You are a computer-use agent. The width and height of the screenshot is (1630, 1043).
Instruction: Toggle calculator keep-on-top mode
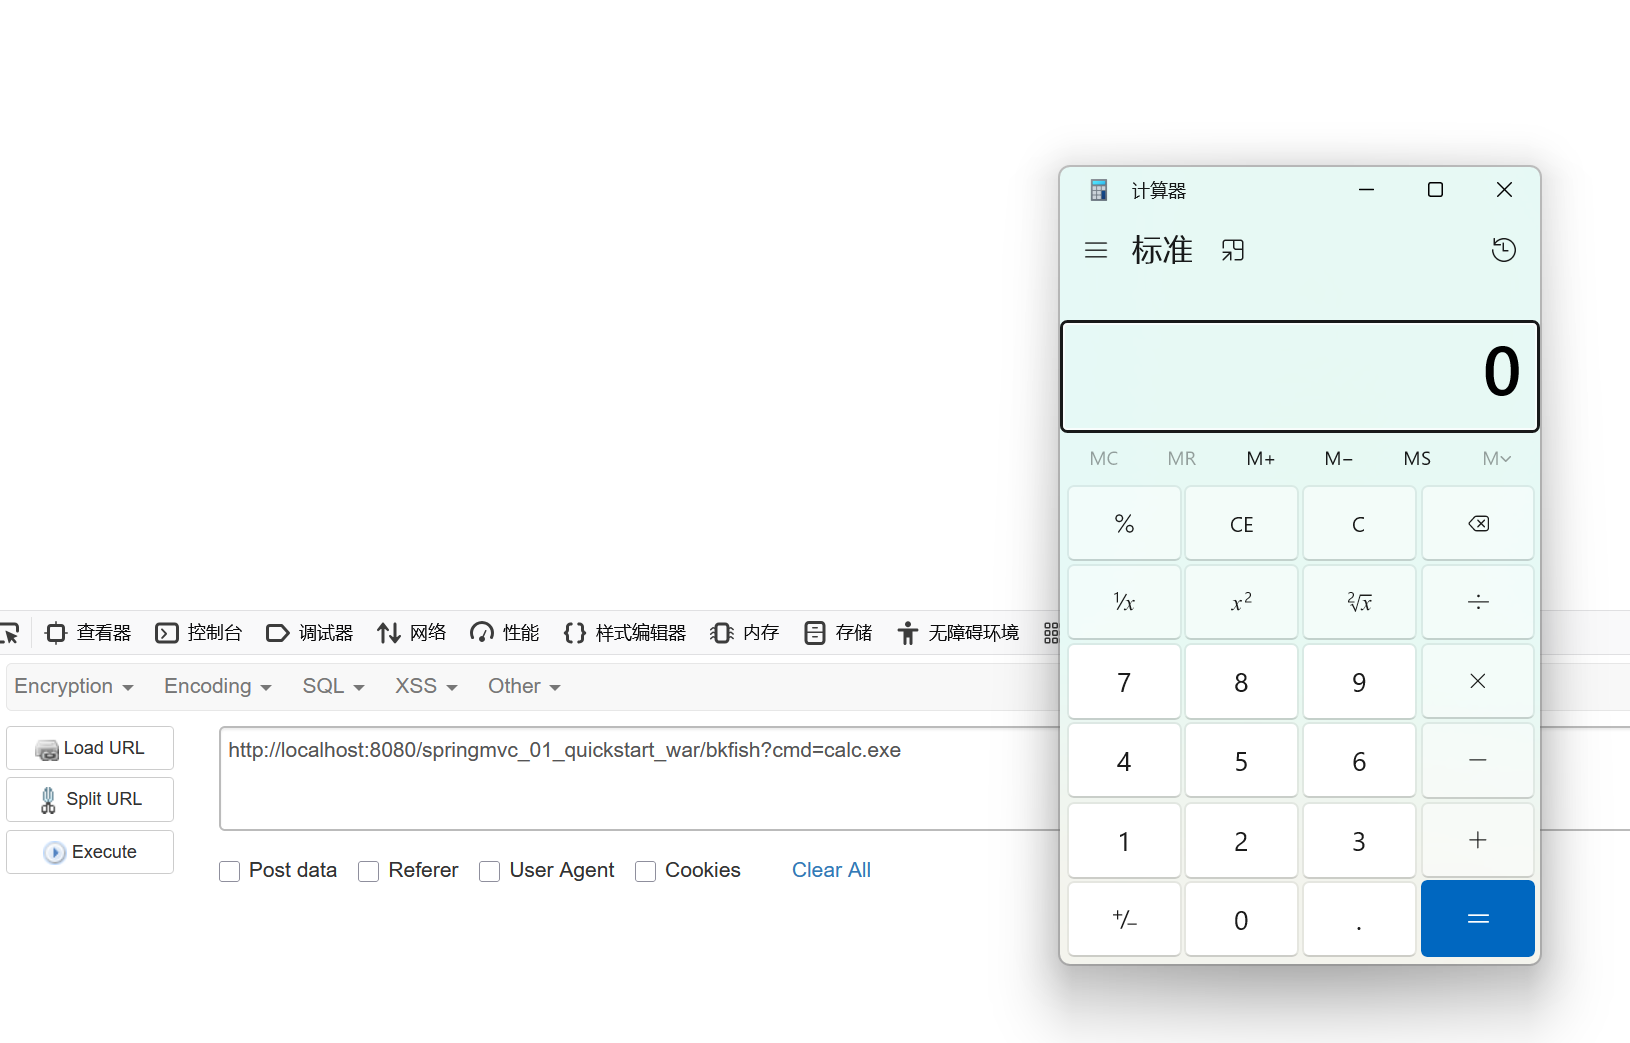point(1233,250)
